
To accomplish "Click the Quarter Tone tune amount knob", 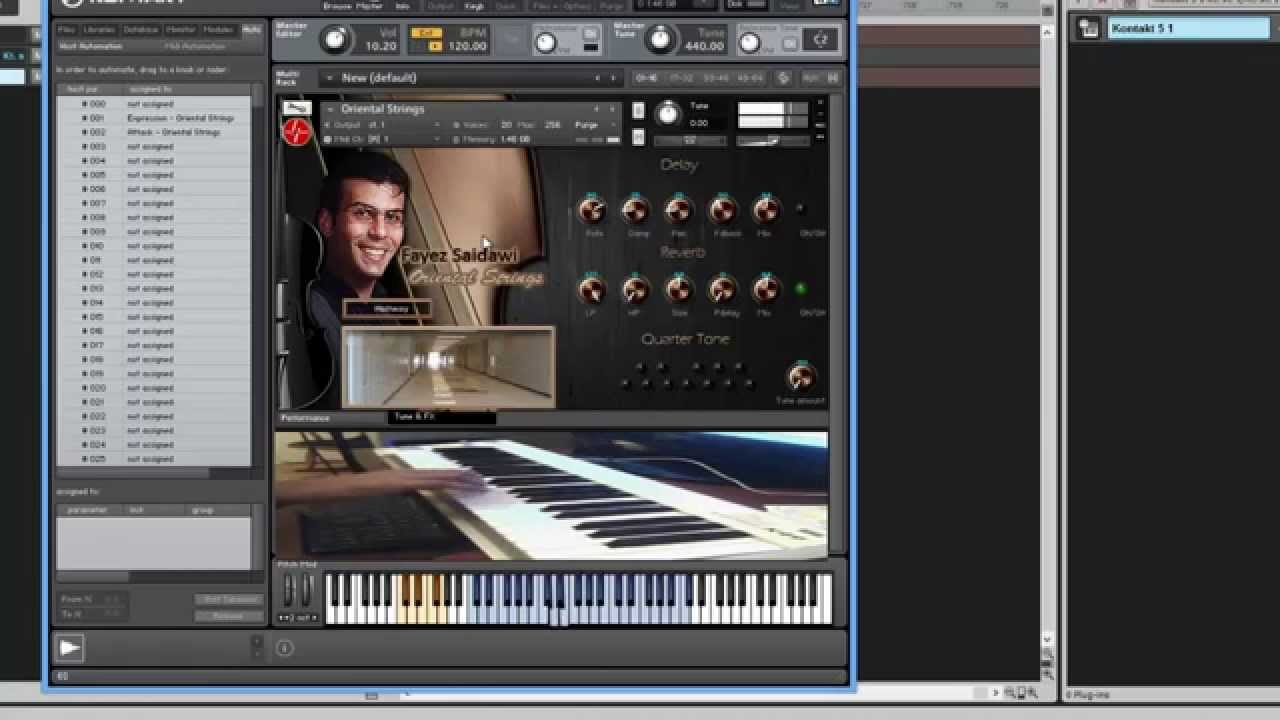I will 800,377.
